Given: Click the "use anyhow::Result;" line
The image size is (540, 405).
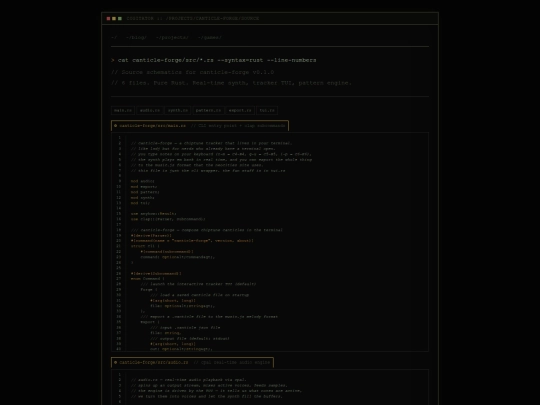Looking at the screenshot, I should [154, 214].
